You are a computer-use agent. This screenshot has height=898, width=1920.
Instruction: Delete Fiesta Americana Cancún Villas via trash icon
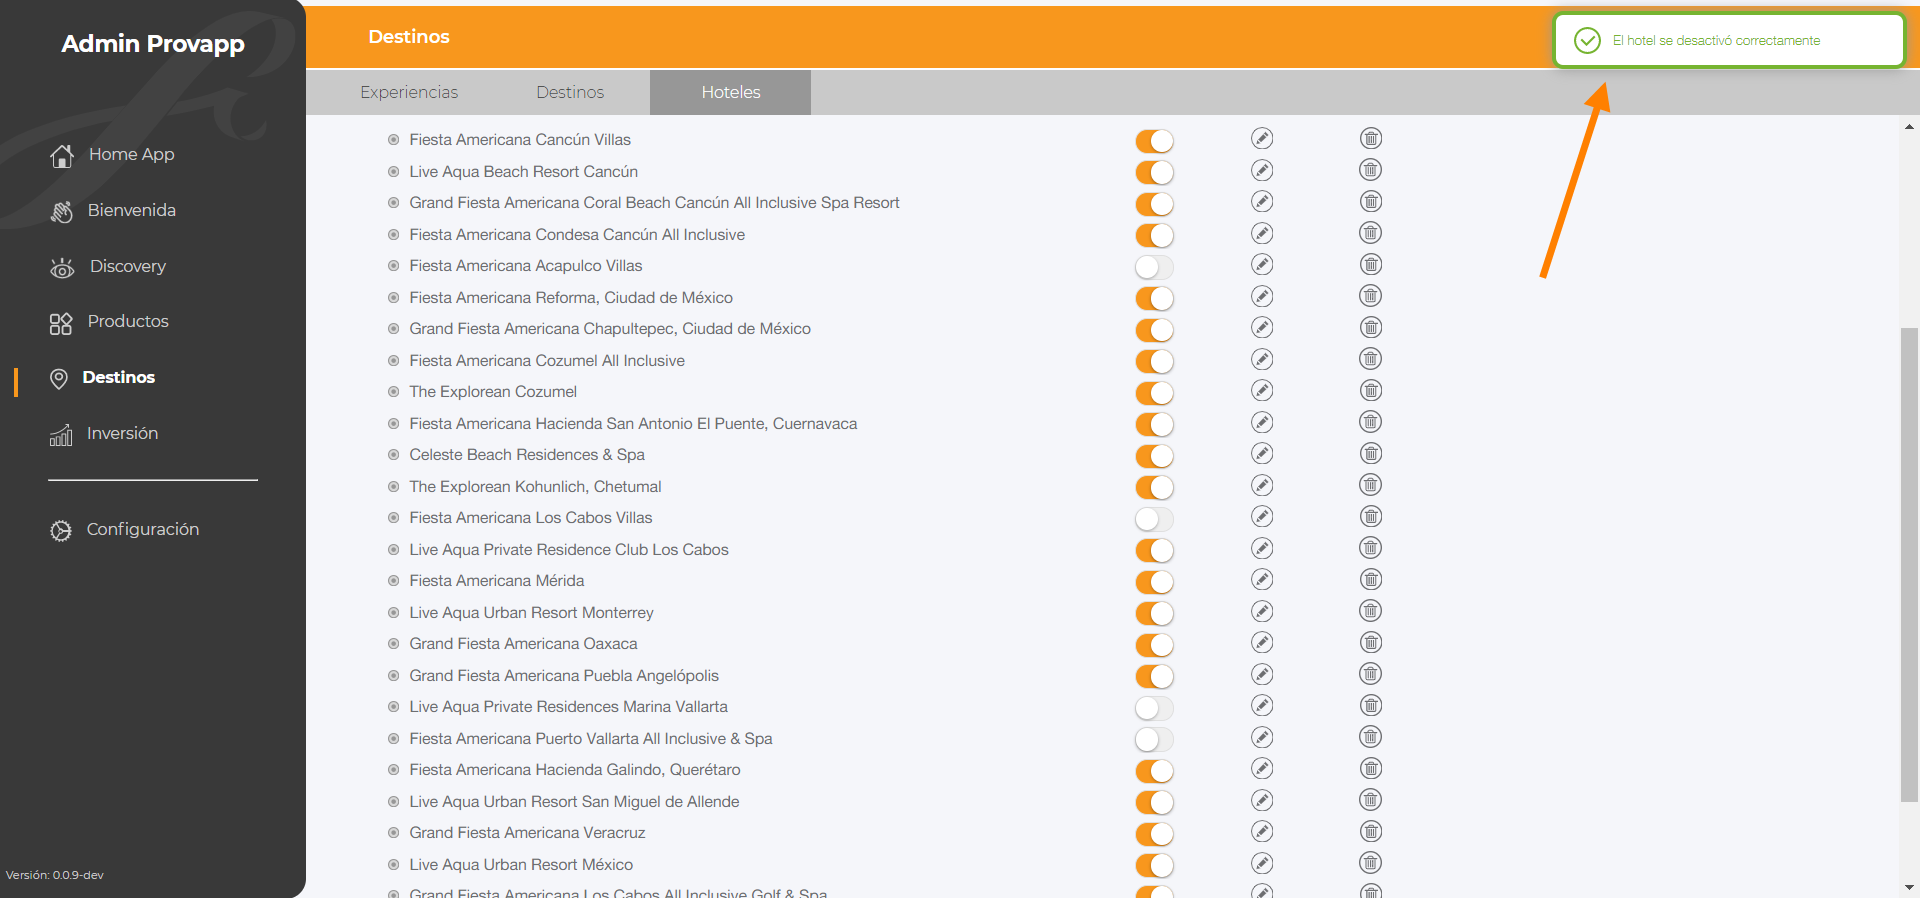[x=1371, y=138]
